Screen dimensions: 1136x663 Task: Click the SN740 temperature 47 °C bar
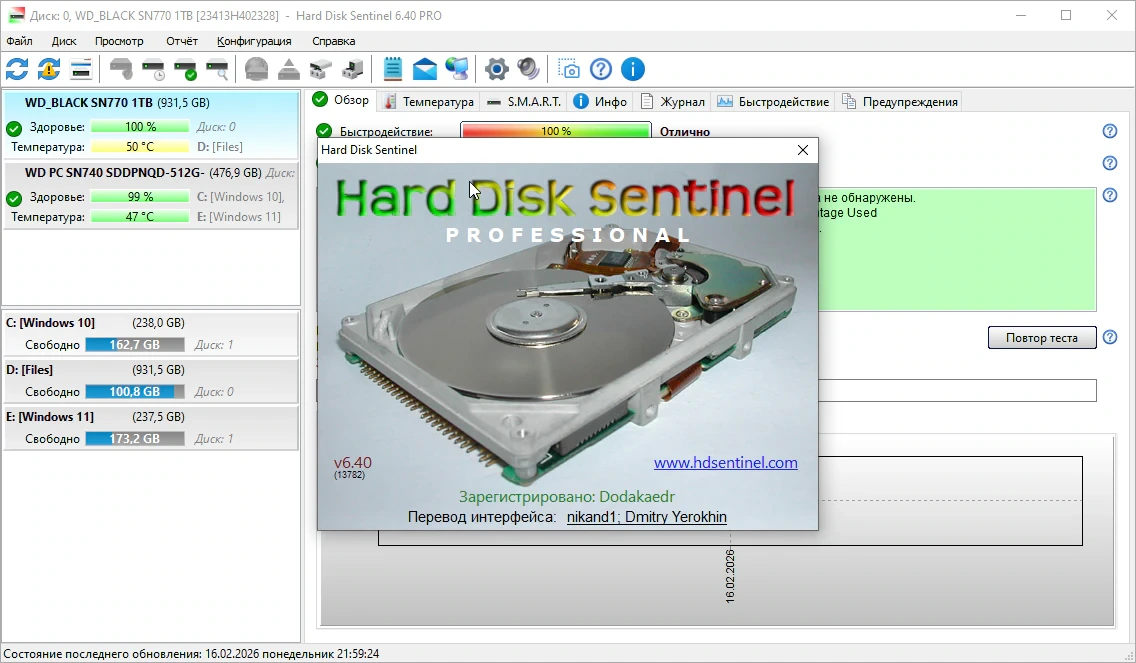pyautogui.click(x=140, y=217)
